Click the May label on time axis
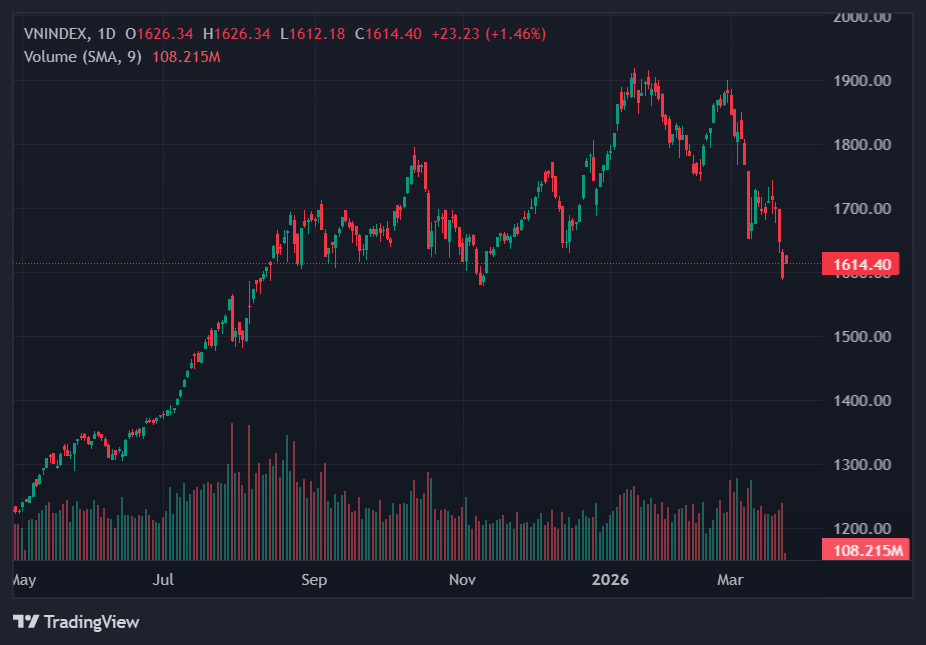Image resolution: width=926 pixels, height=645 pixels. point(23,579)
